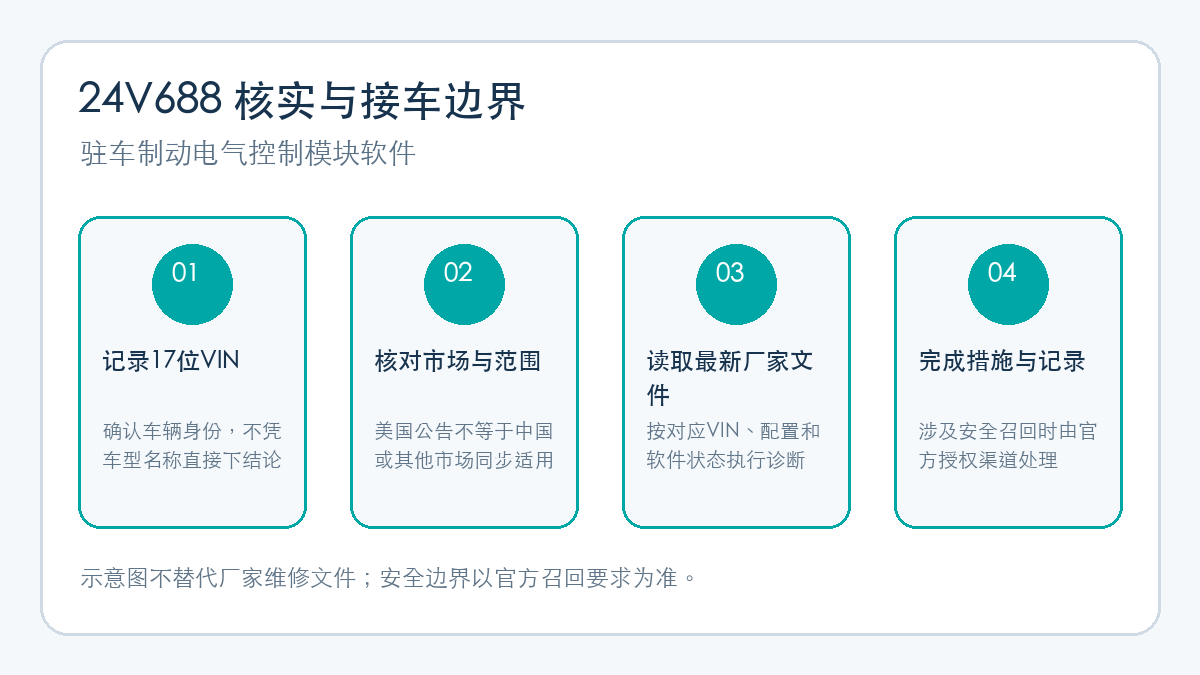Select the first step card
1200x675 pixels.
(x=192, y=372)
